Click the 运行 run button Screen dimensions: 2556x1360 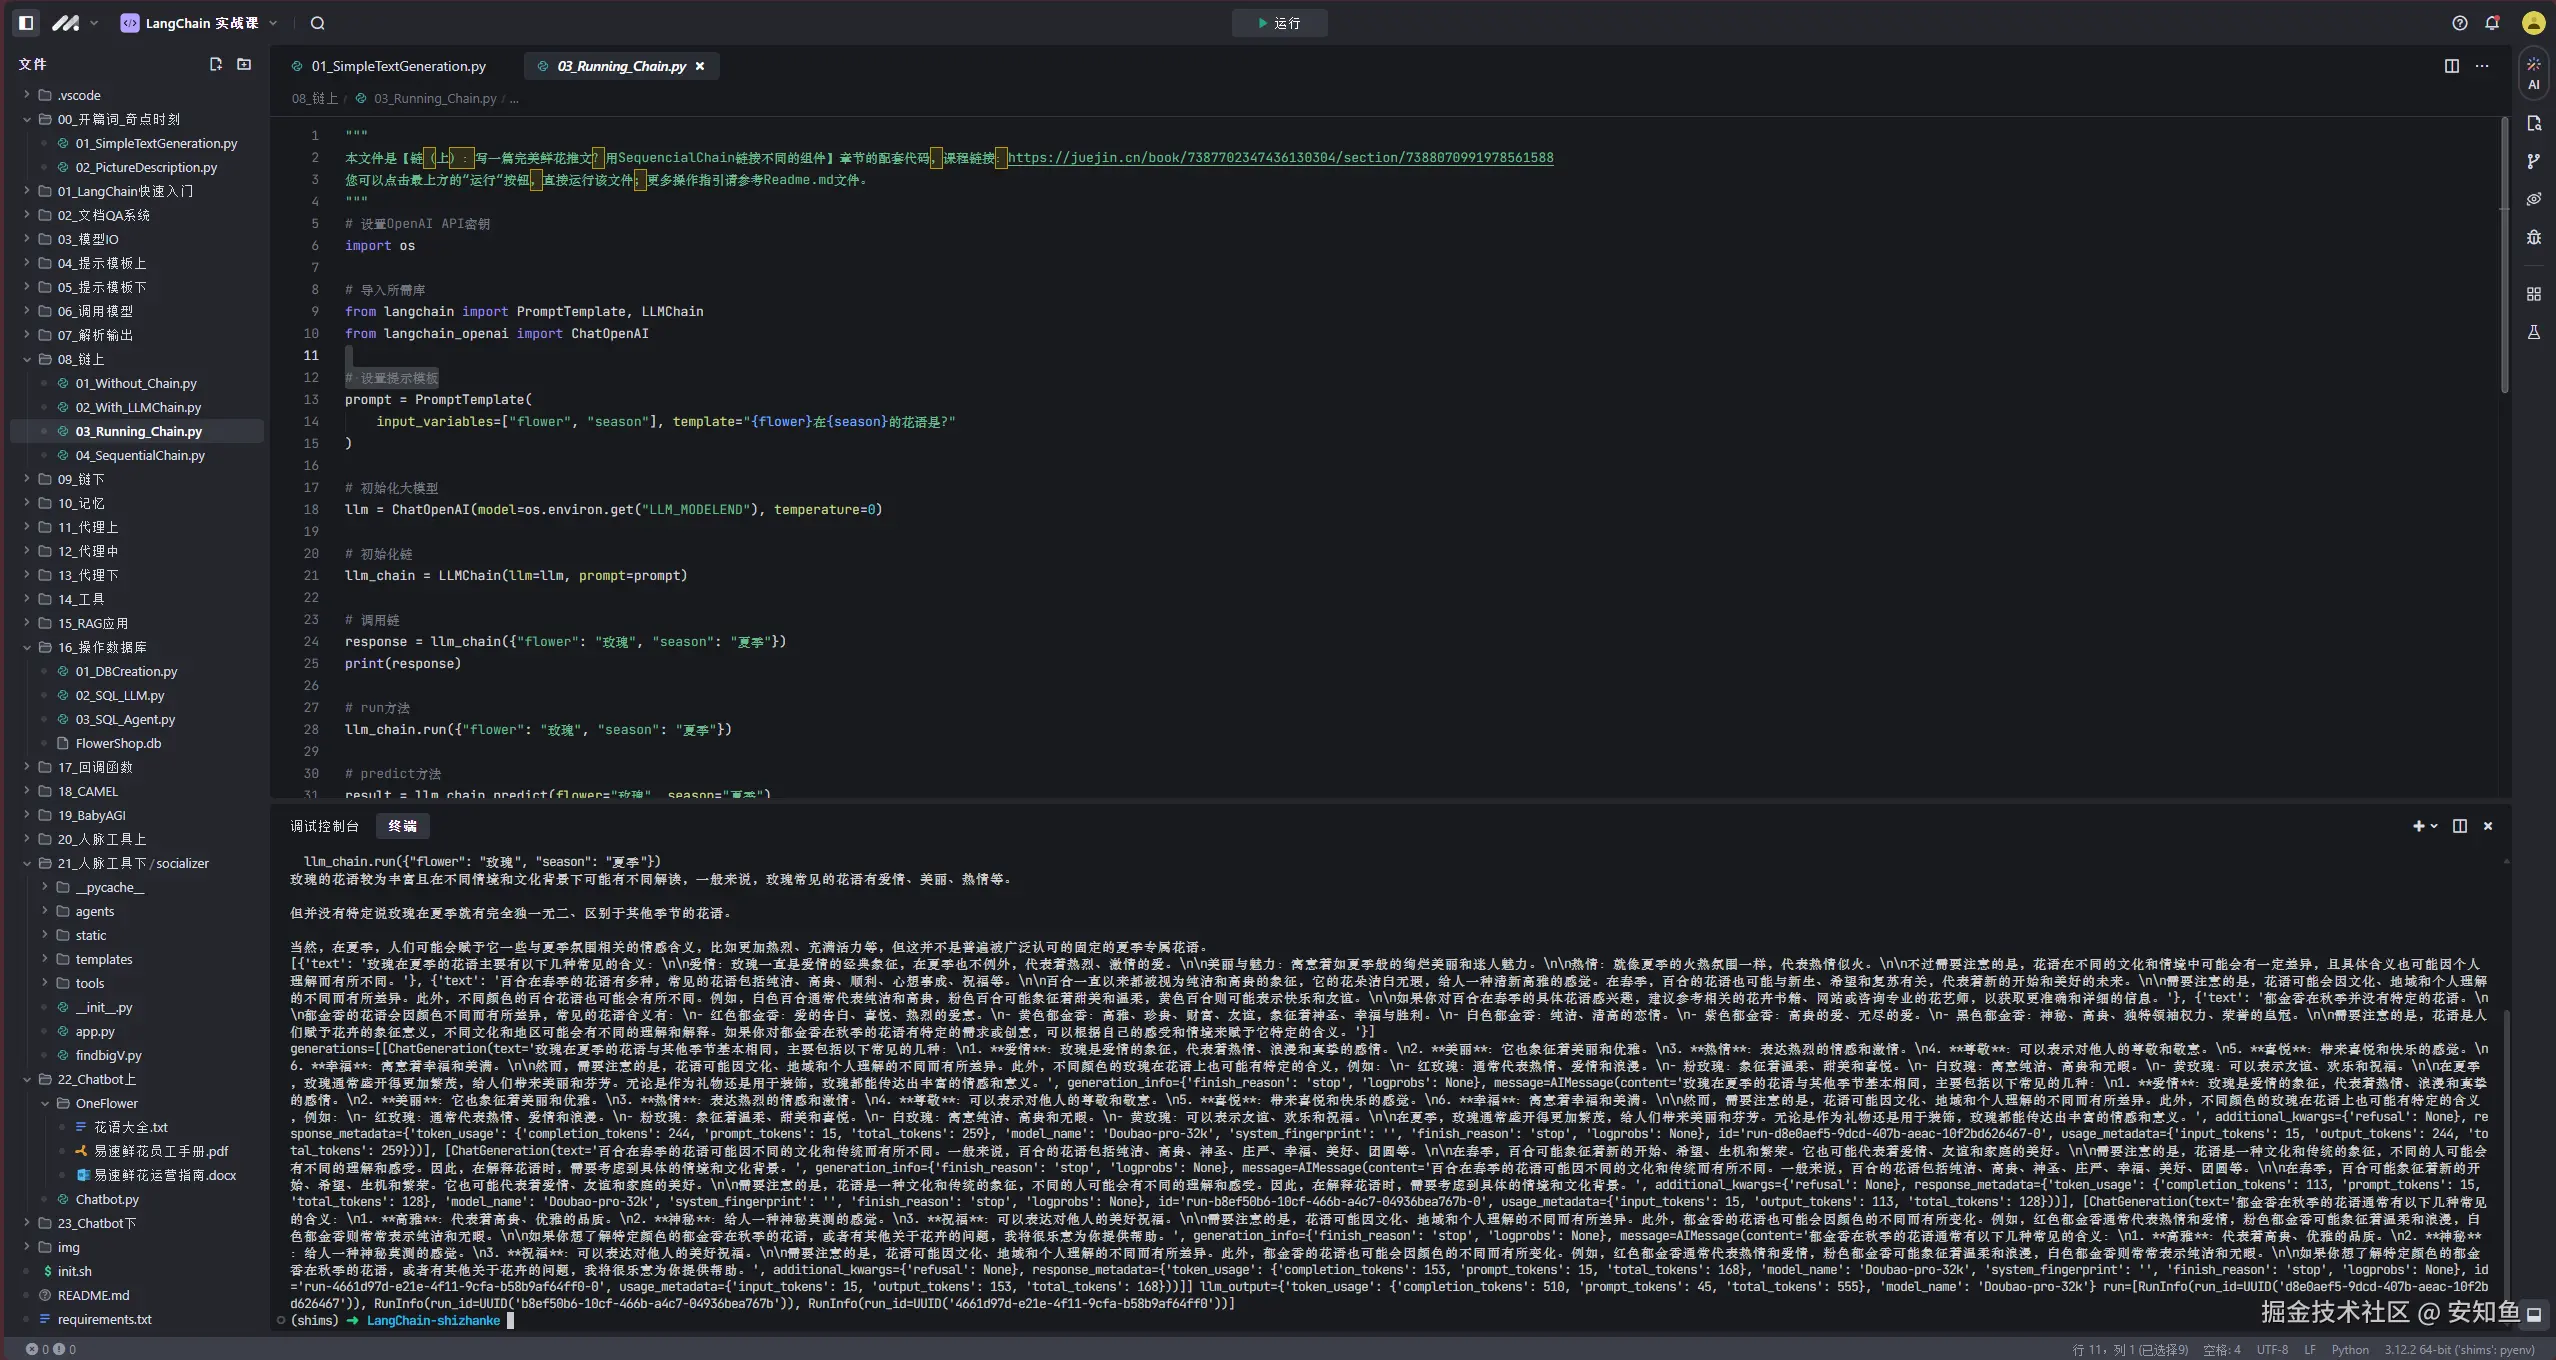tap(1279, 23)
